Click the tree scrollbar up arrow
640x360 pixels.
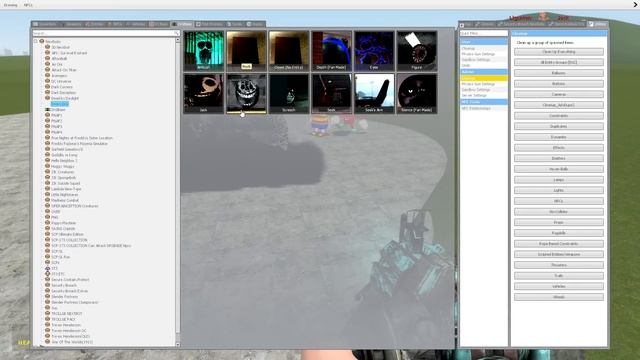pos(178,40)
